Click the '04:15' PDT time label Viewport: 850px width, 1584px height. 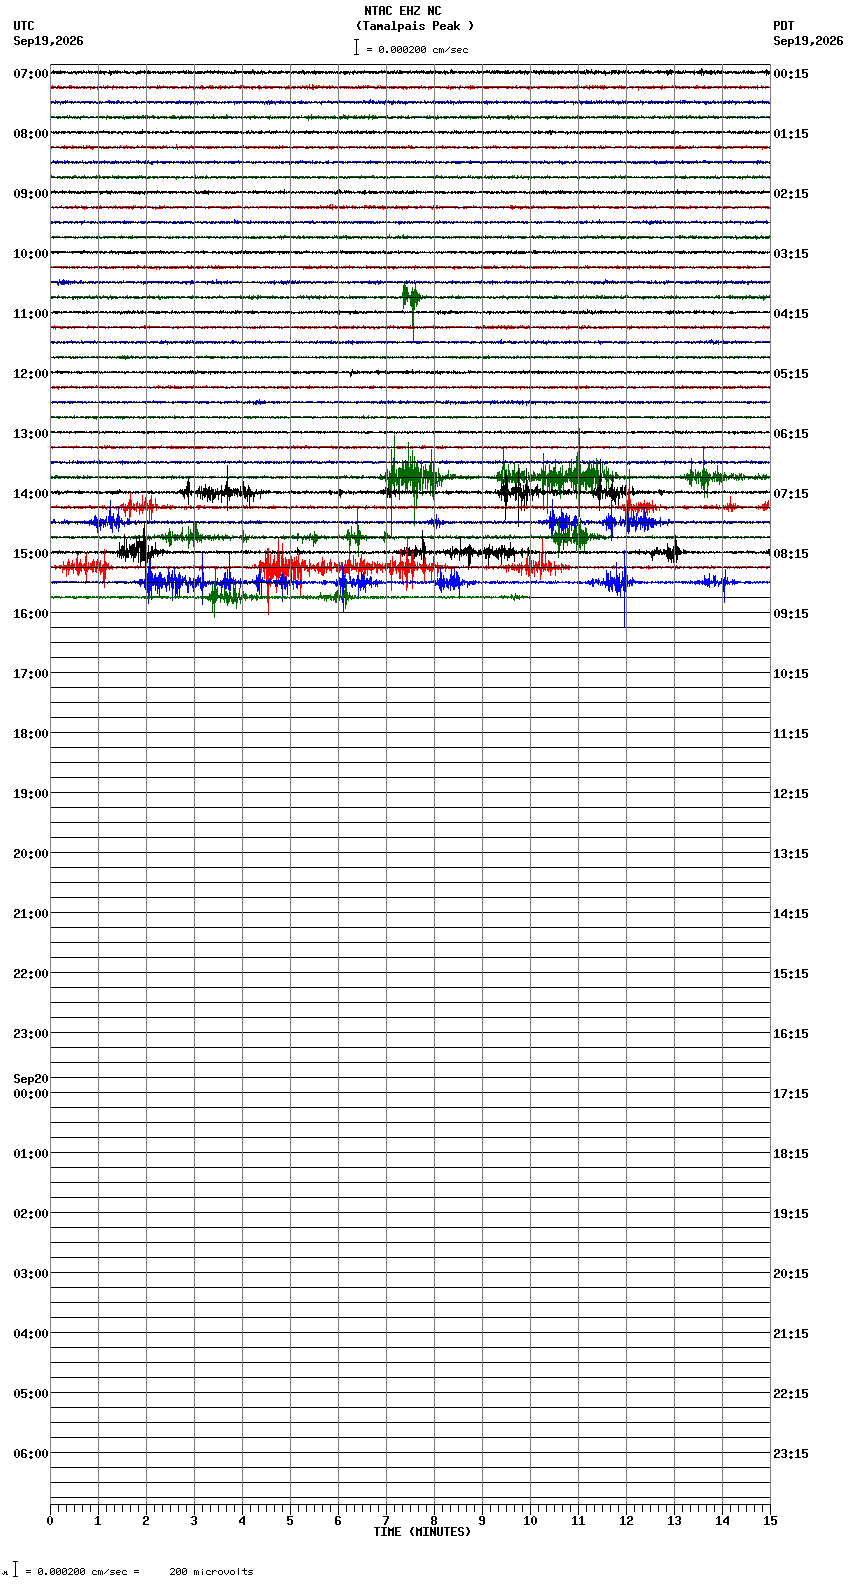(x=791, y=314)
